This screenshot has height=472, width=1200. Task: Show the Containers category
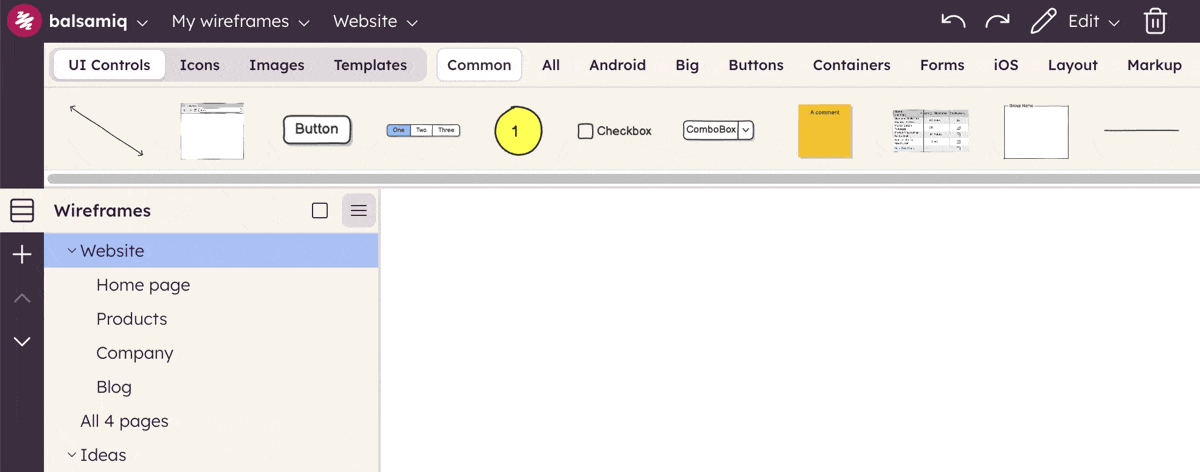[x=851, y=65]
